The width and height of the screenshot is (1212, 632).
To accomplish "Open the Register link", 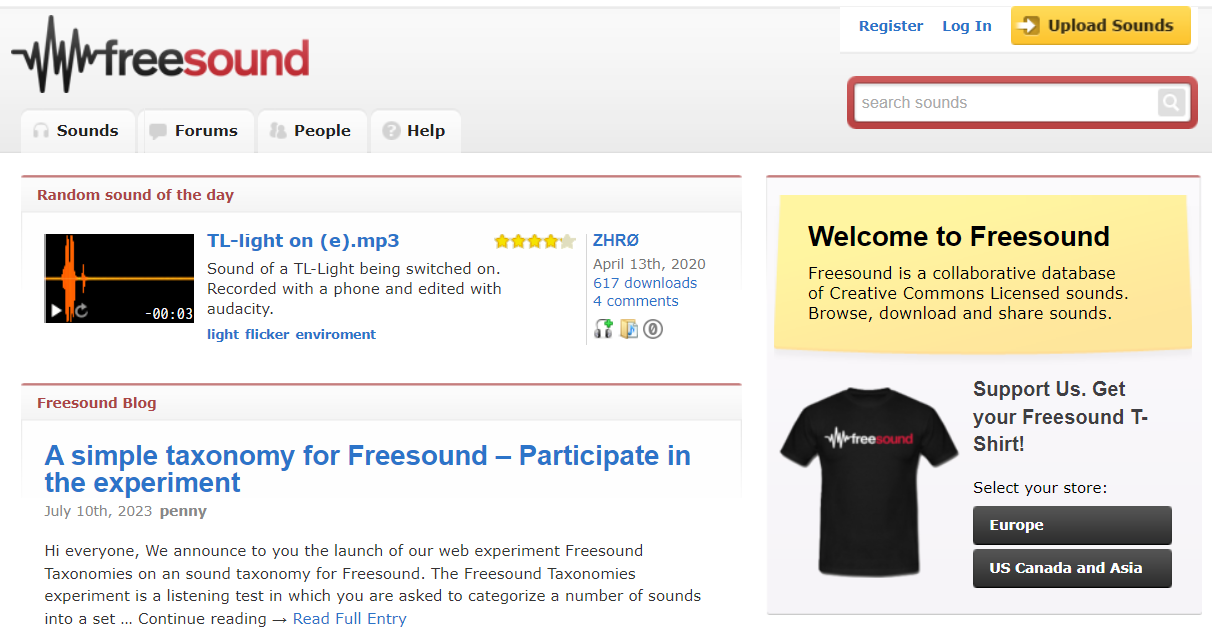I will (891, 26).
